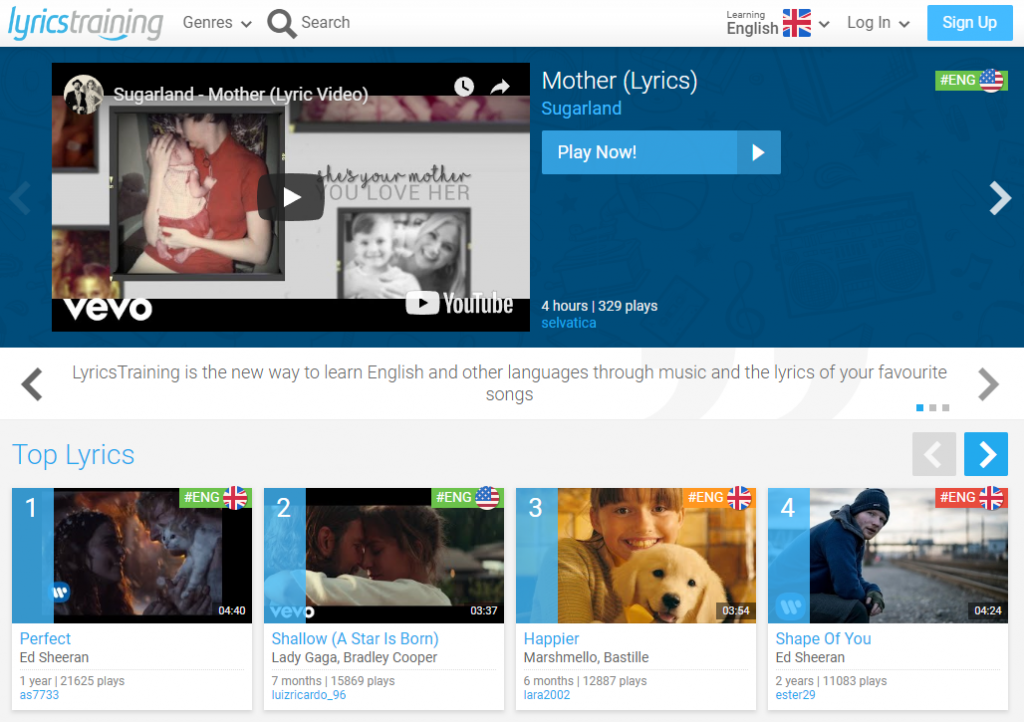Click the #ENG badge on Perfect
Image resolution: width=1024 pixels, height=722 pixels.
(x=215, y=497)
